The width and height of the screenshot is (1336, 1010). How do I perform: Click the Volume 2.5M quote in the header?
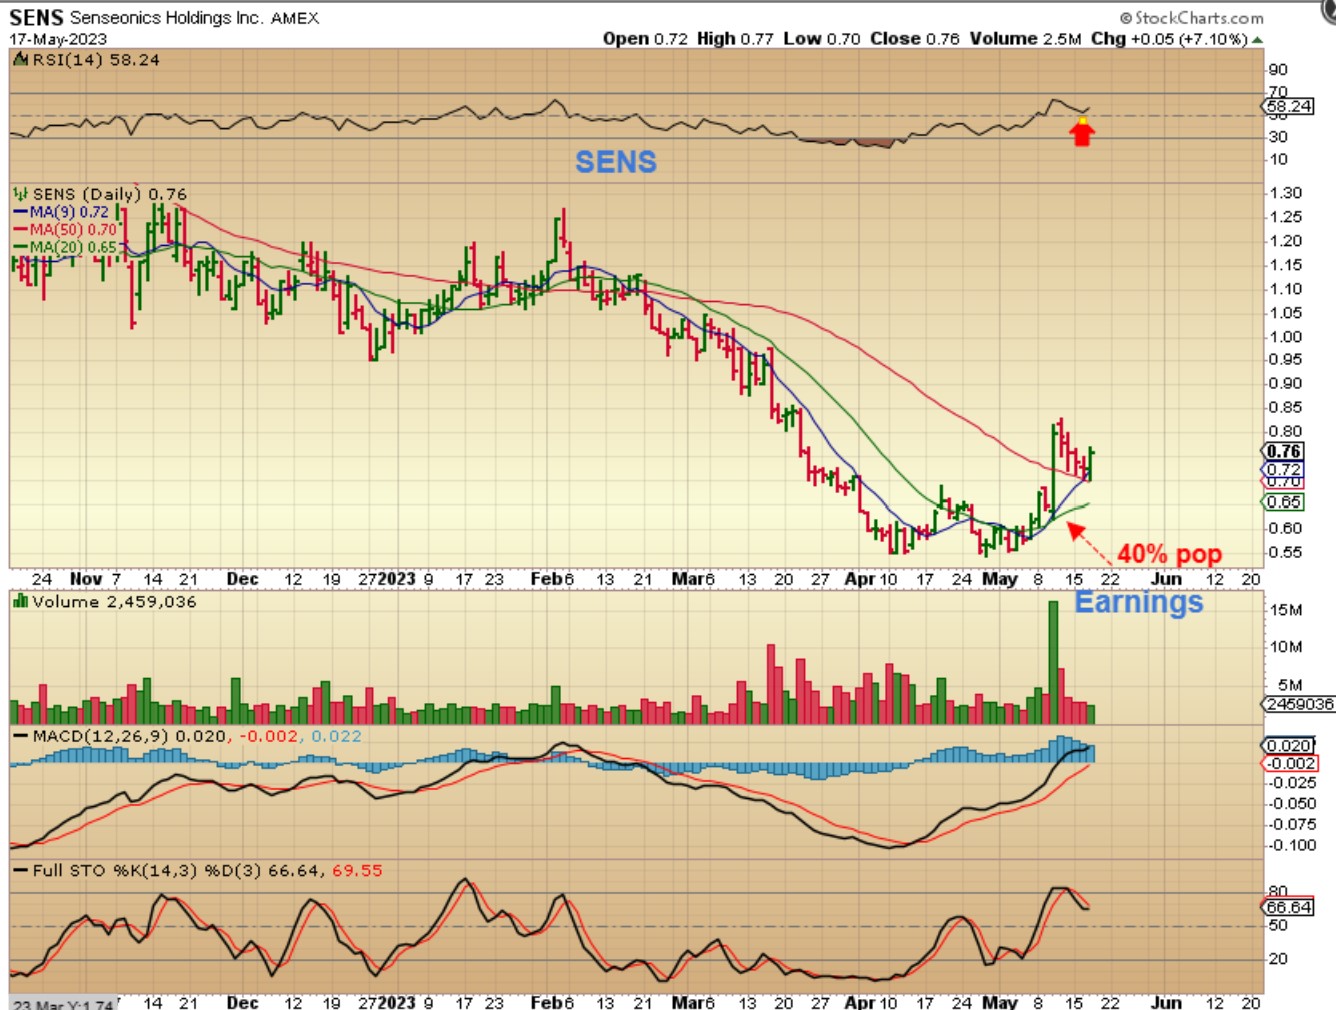pyautogui.click(x=1025, y=39)
